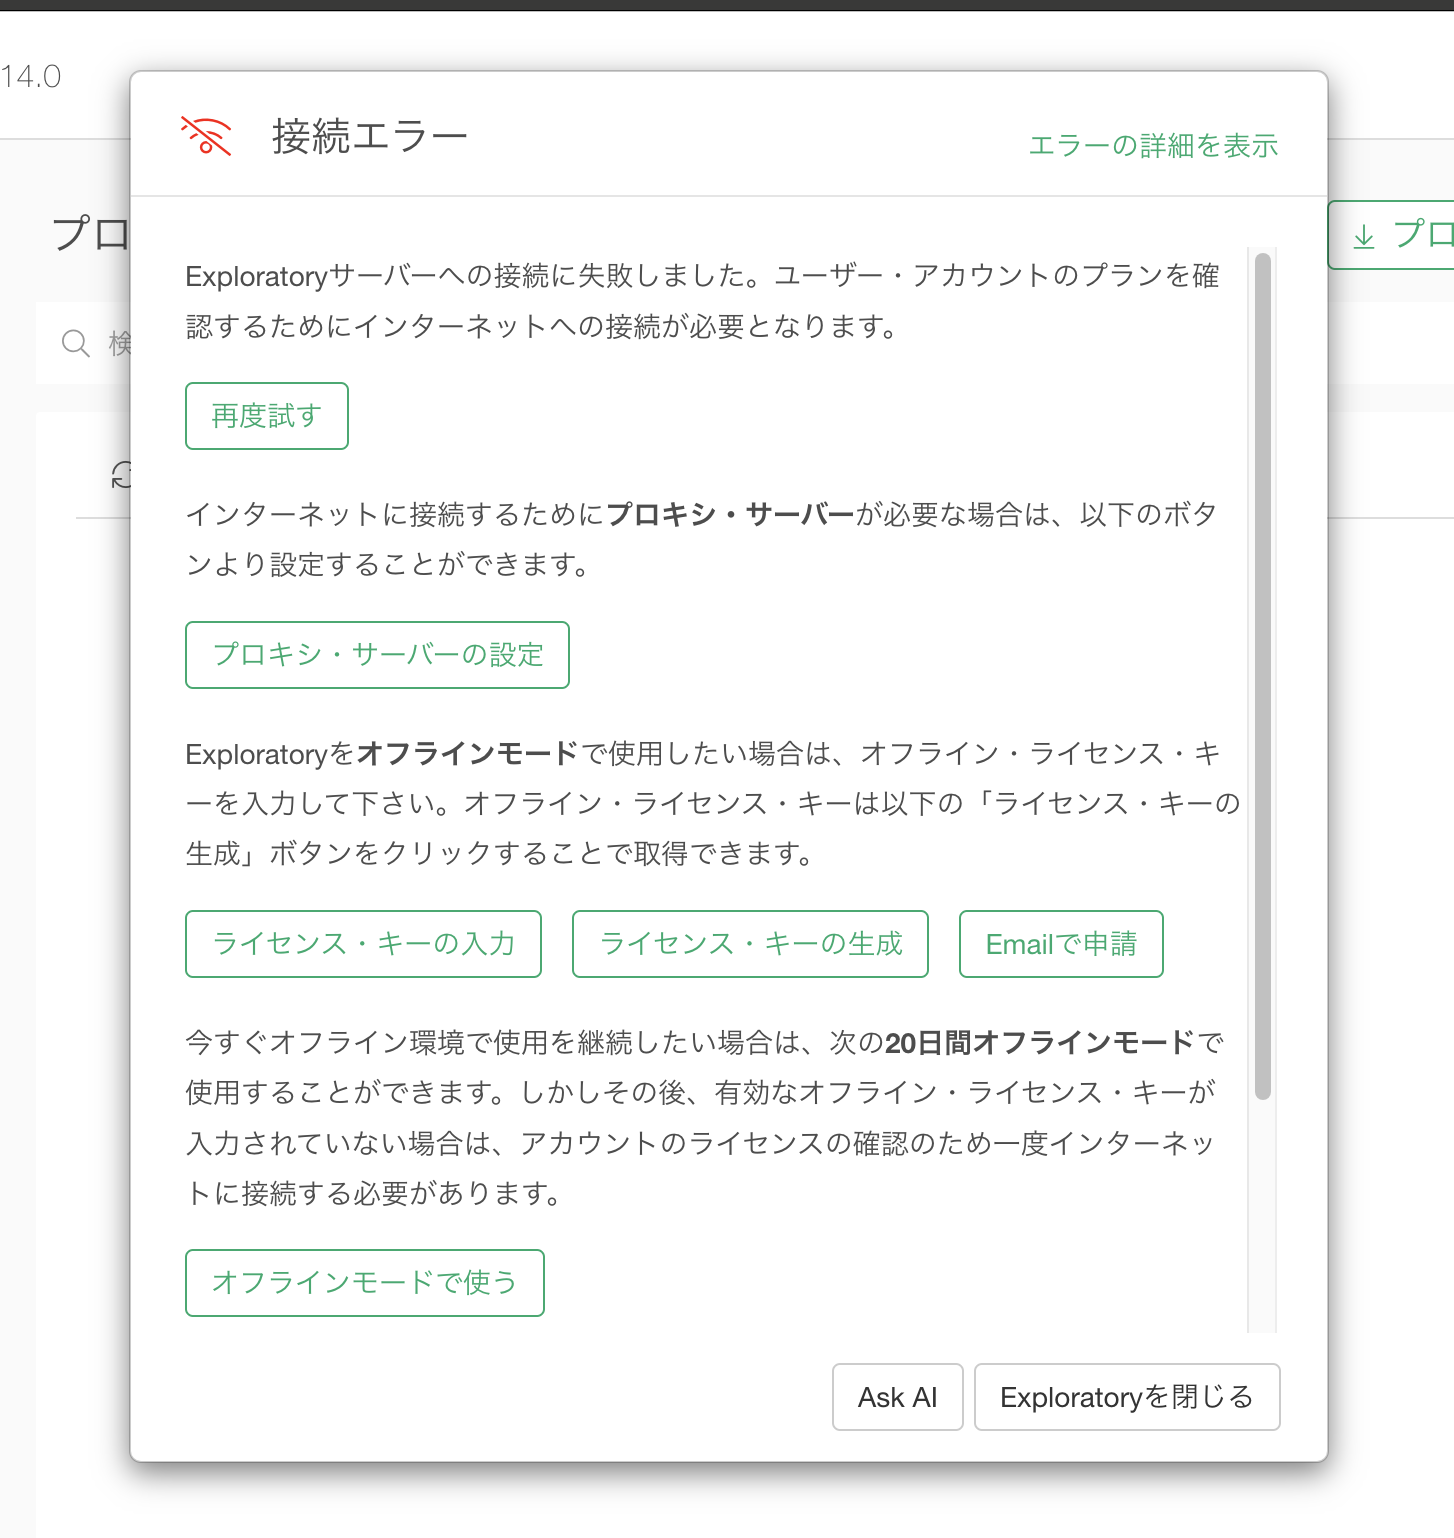Viewport: 1454px width, 1538px height.
Task: Click the circular refresh icon behind dialog
Action: (x=122, y=475)
